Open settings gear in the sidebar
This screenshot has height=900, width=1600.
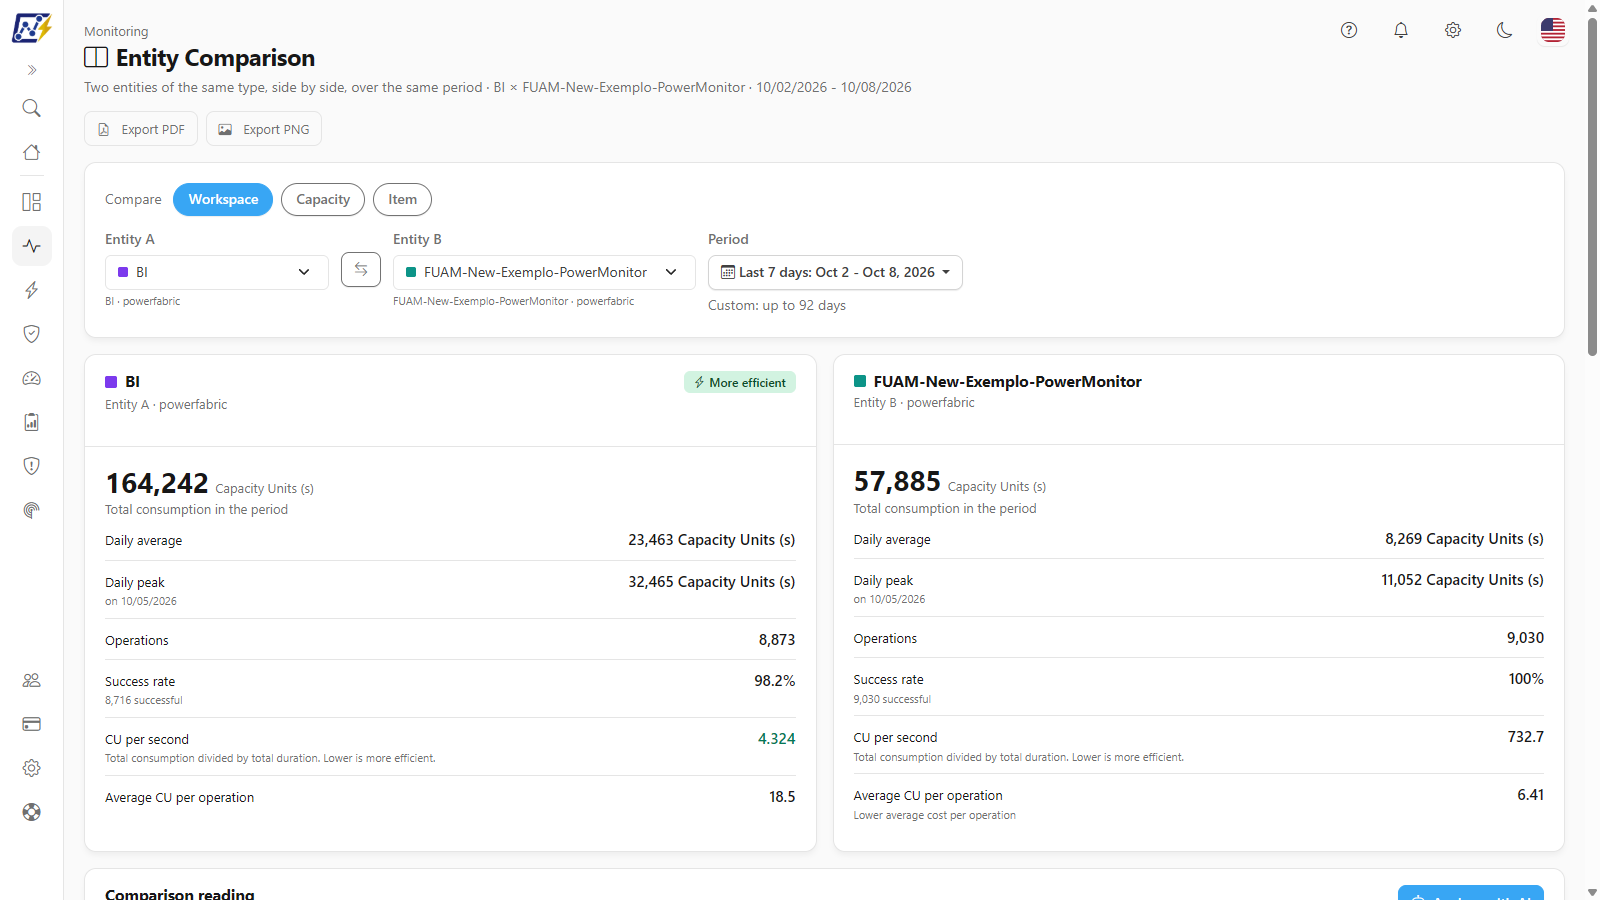tap(32, 768)
